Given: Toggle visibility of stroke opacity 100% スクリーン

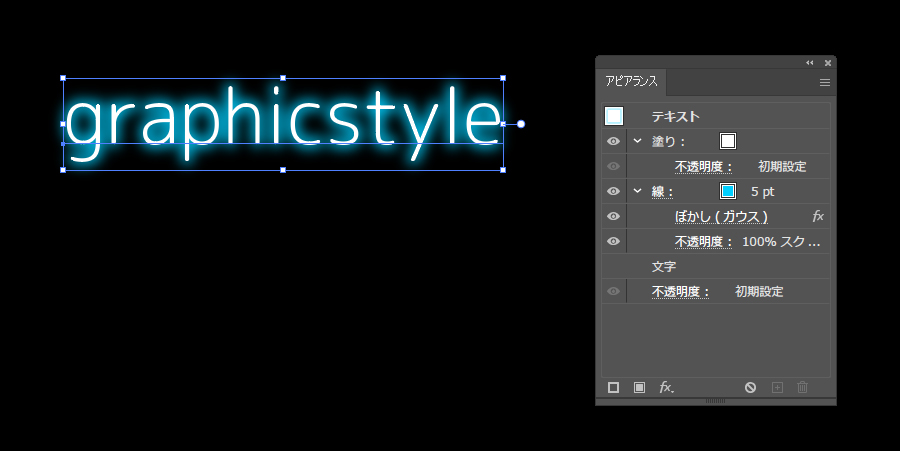Looking at the screenshot, I should 613,241.
